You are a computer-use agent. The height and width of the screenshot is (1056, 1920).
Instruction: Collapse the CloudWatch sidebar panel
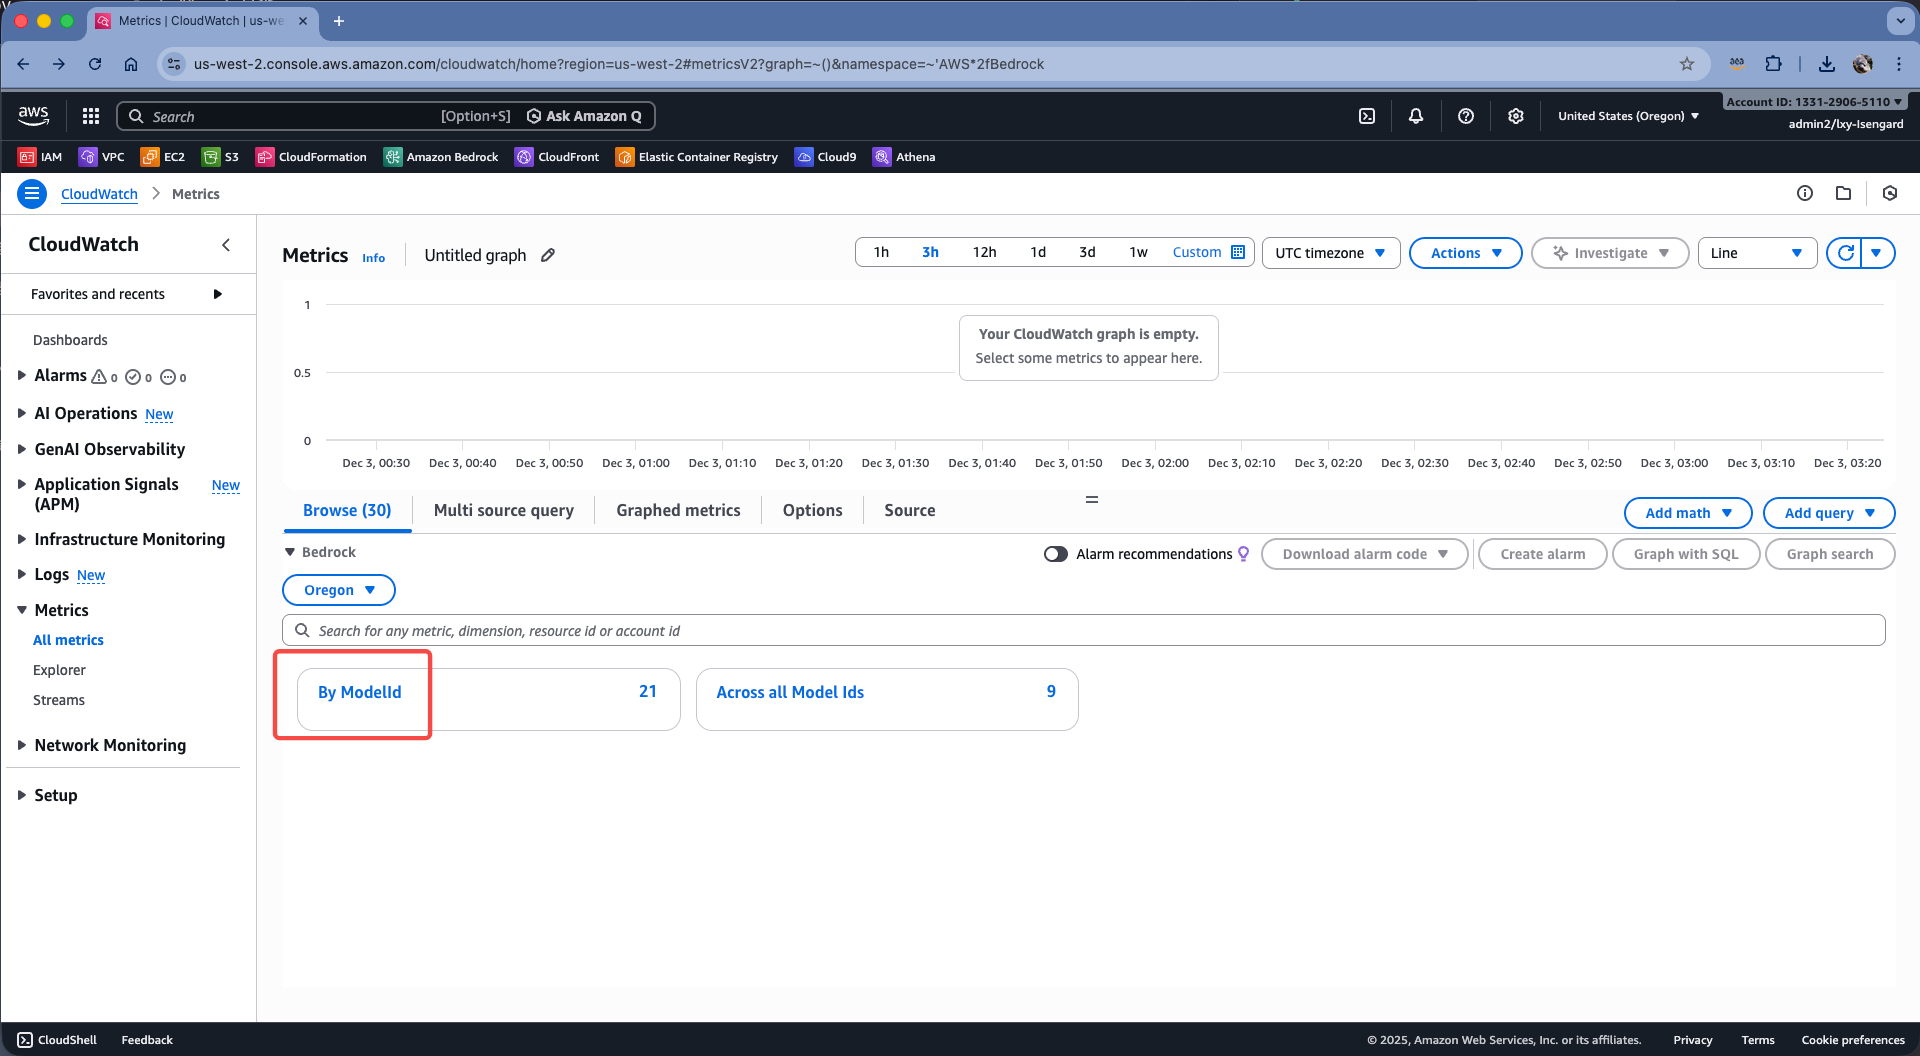pyautogui.click(x=226, y=245)
